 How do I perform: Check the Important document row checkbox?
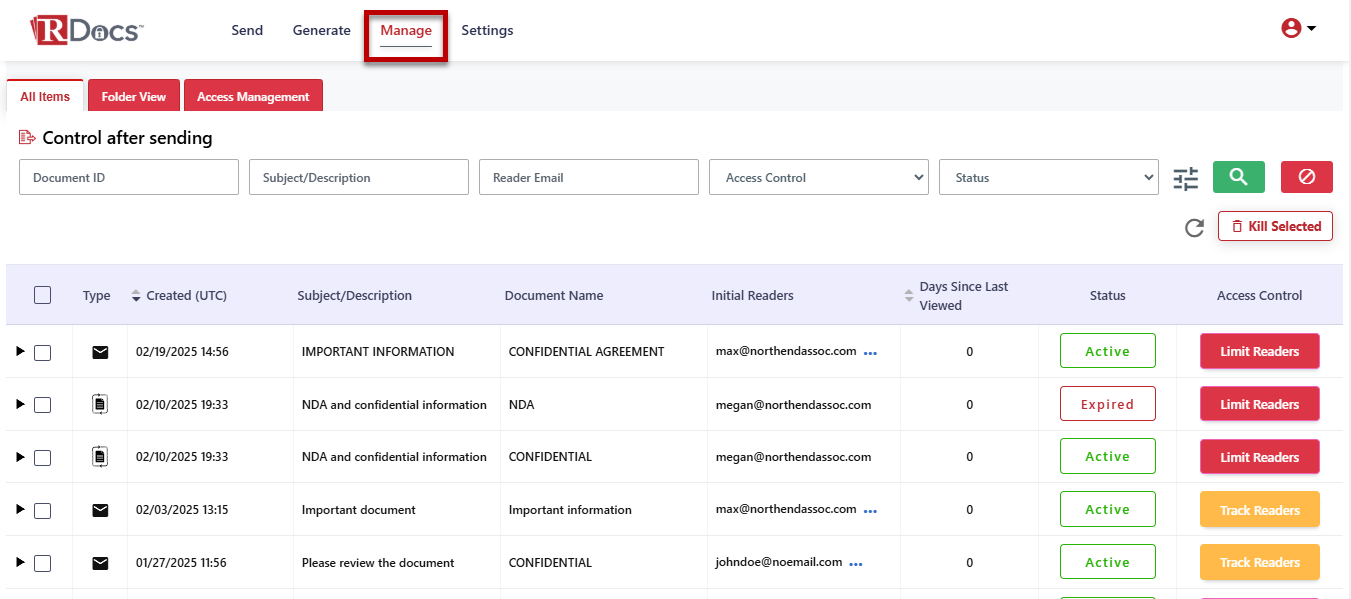[42, 510]
